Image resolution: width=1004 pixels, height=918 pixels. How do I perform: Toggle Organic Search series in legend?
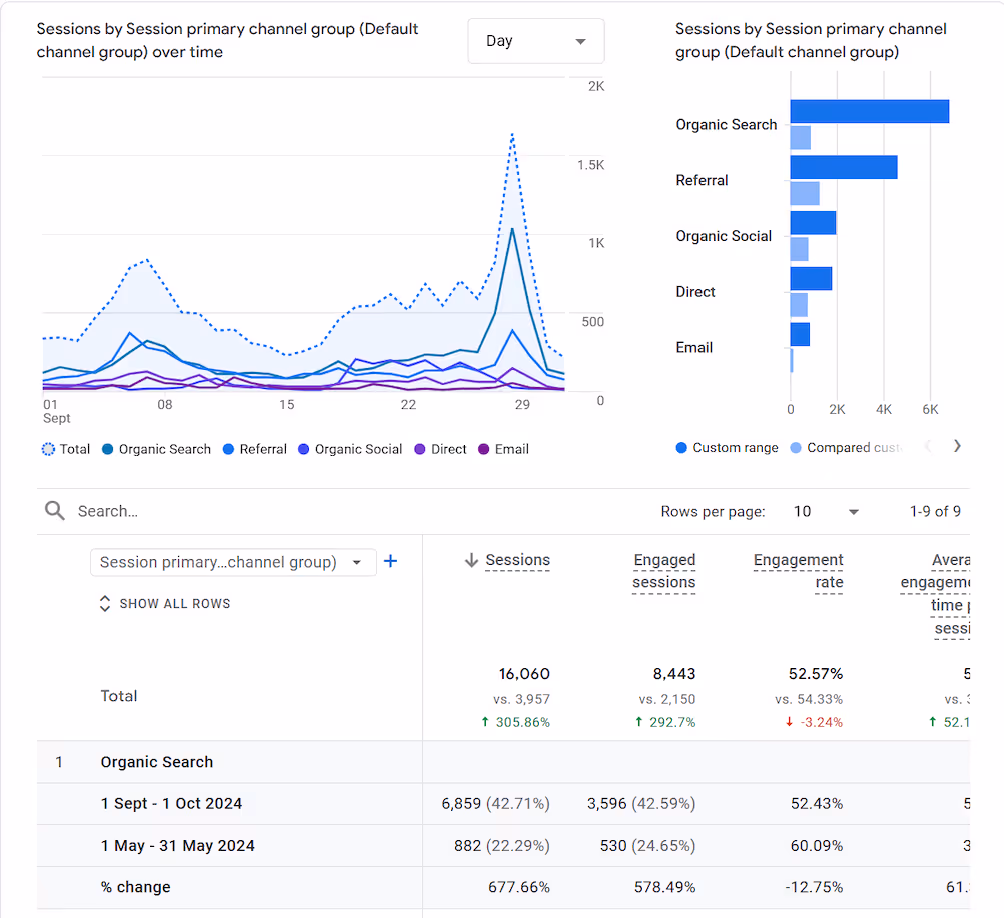pos(156,449)
